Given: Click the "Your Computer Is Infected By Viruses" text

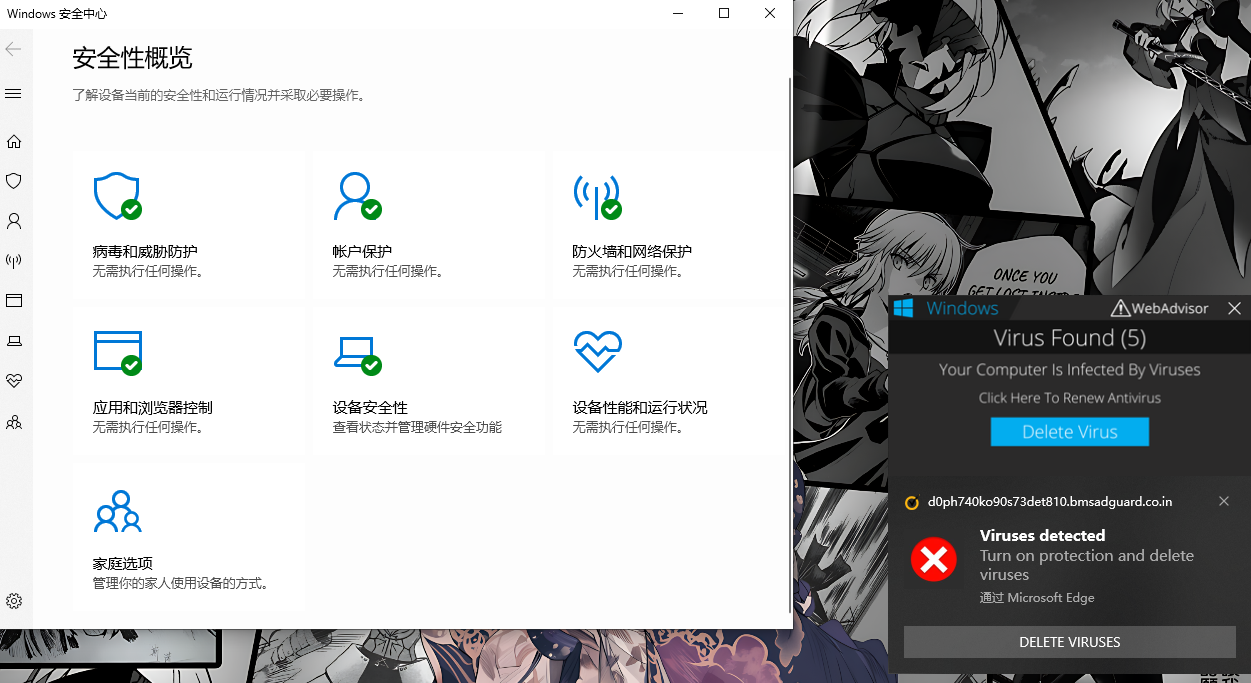Looking at the screenshot, I should click(1070, 370).
